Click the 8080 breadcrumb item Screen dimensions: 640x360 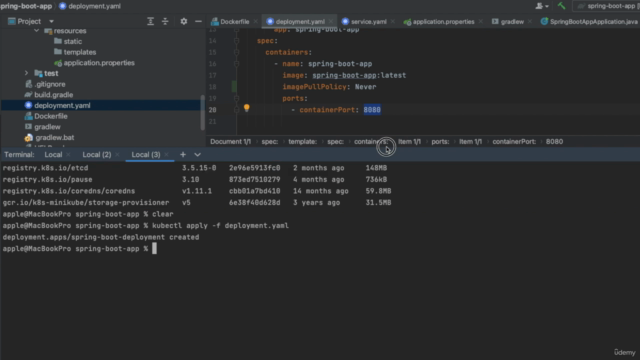[554, 141]
